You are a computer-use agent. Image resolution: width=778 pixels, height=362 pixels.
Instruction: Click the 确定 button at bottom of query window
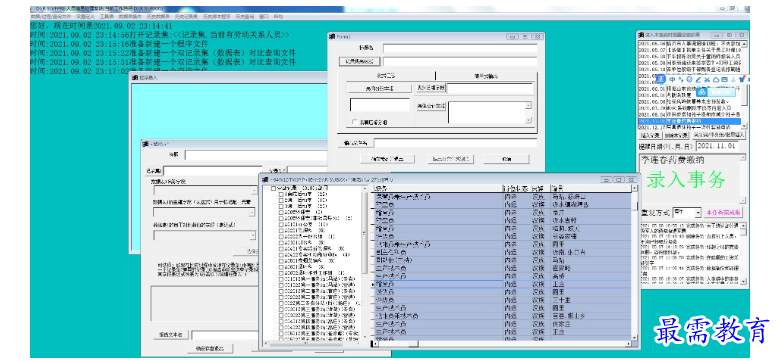[210, 348]
